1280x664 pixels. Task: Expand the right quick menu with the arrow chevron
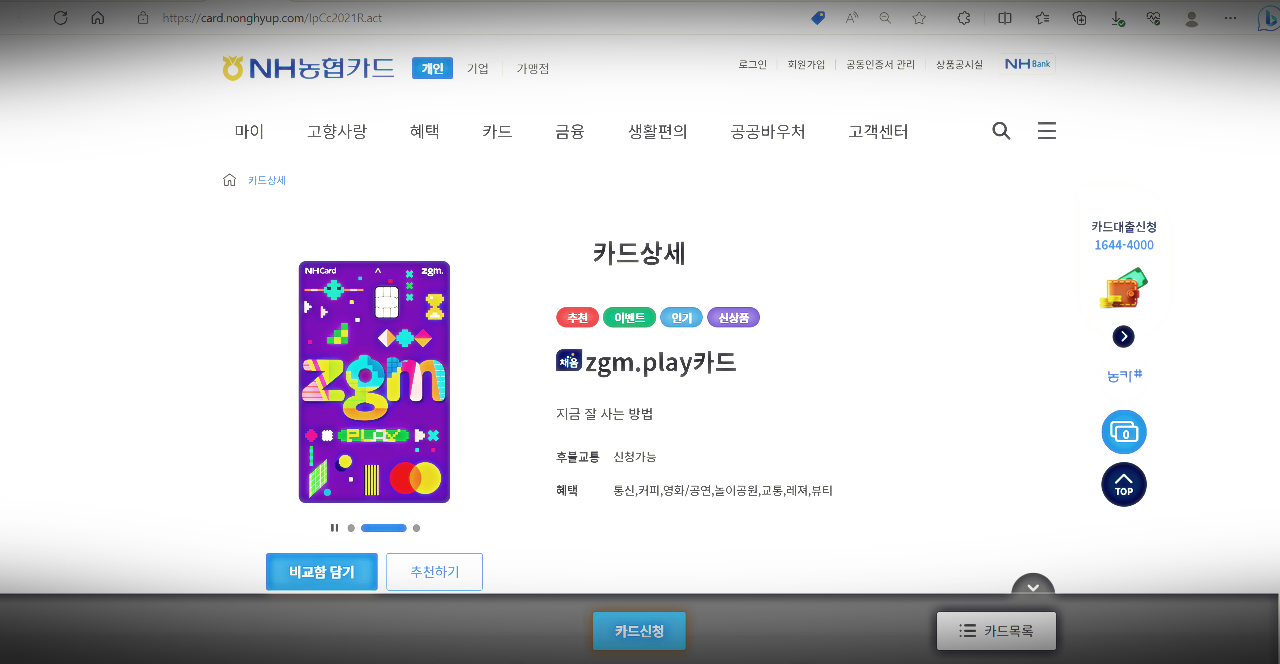(x=1123, y=336)
